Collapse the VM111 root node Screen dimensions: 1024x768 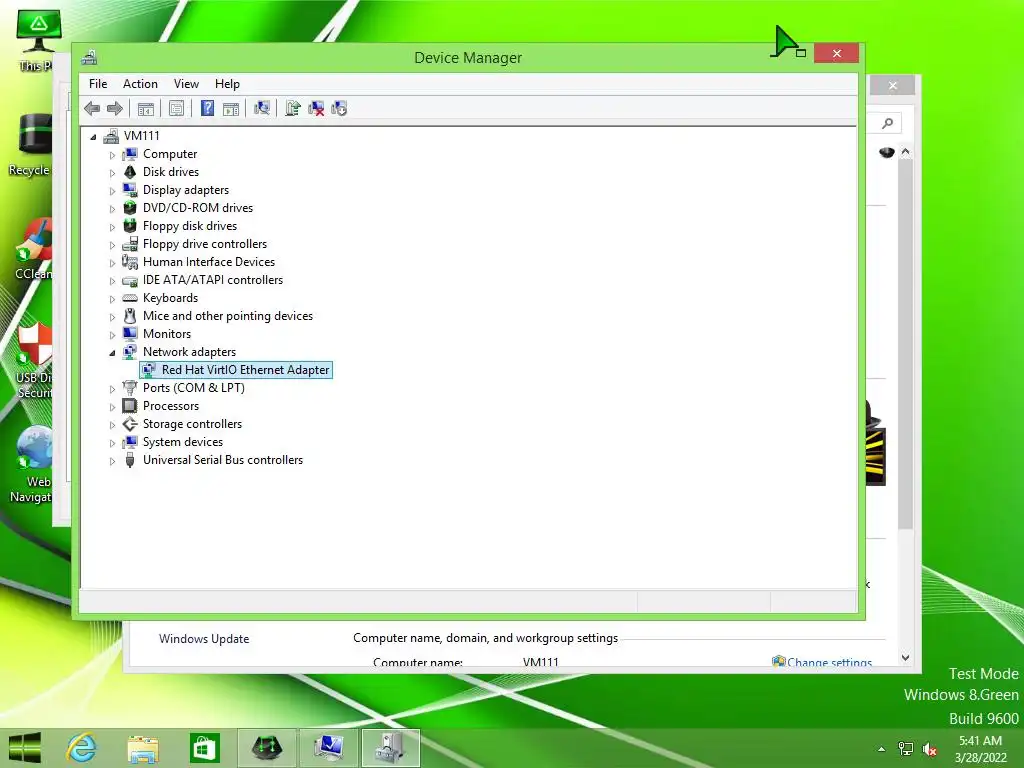93,136
